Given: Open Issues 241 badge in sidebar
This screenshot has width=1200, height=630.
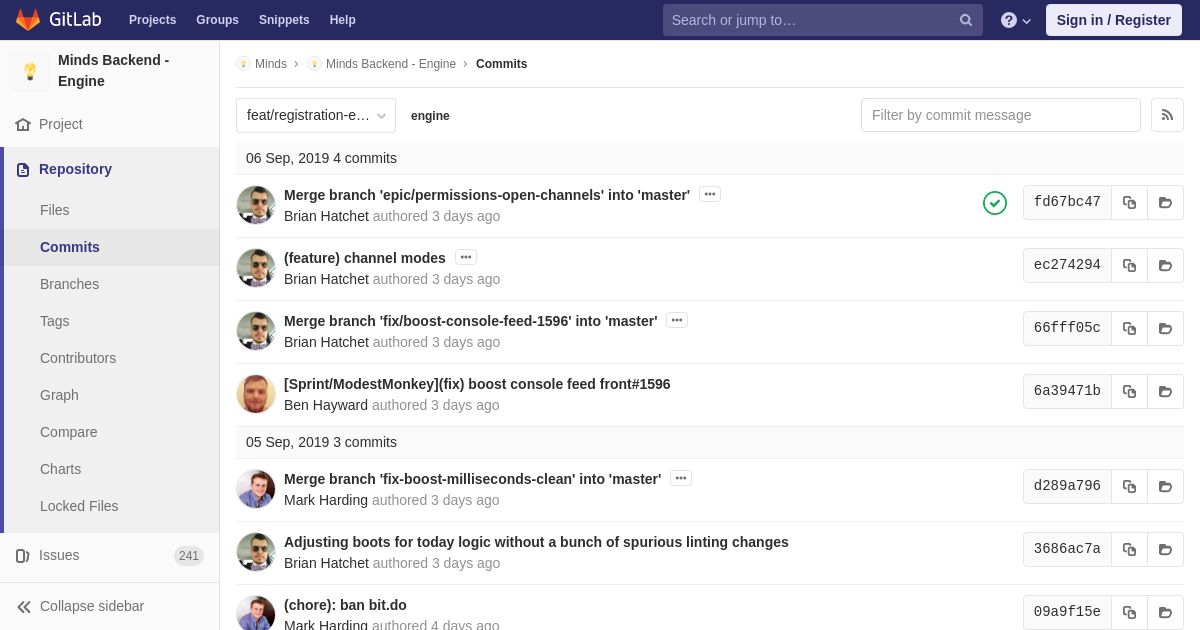Looking at the screenshot, I should tap(189, 556).
